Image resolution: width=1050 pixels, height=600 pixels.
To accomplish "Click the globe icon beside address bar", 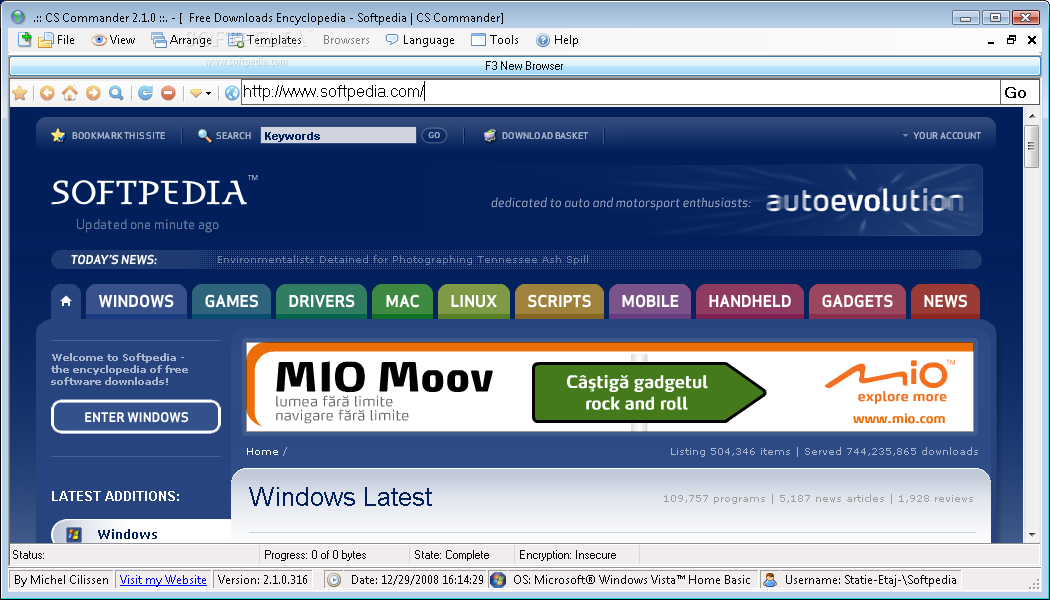I will tap(232, 93).
